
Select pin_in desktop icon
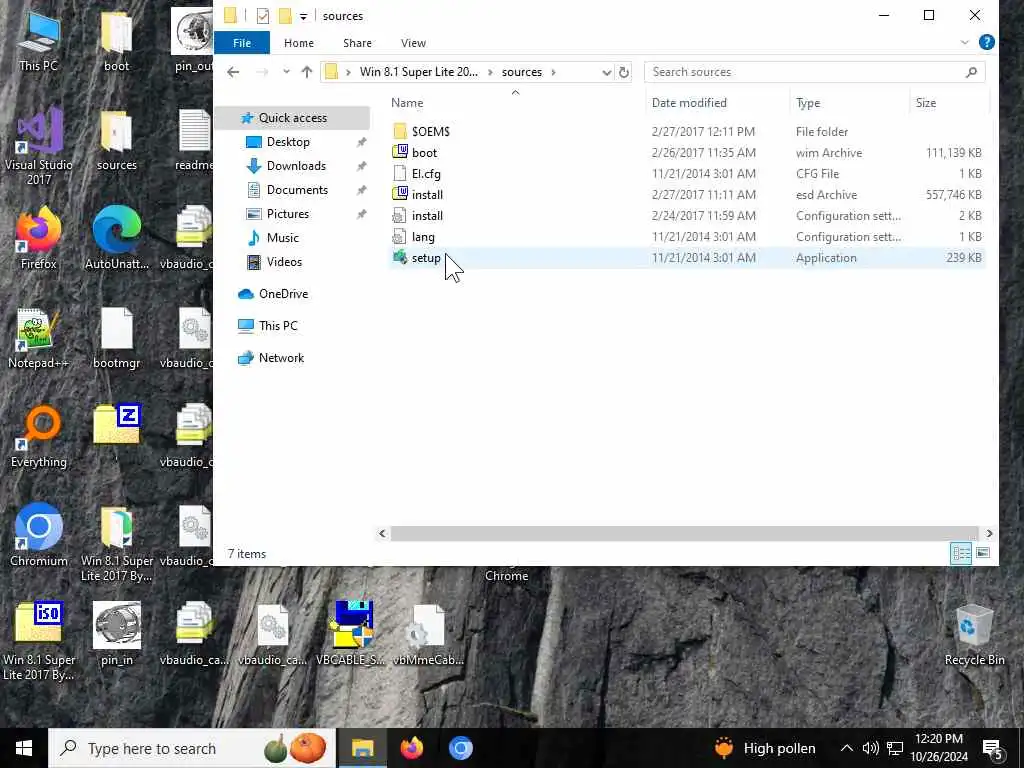pyautogui.click(x=117, y=633)
